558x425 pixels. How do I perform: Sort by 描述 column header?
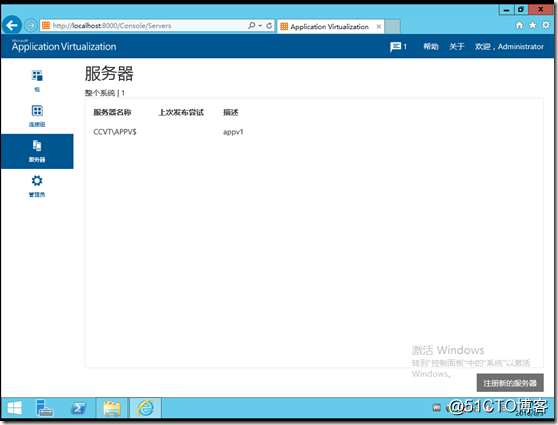[x=231, y=112]
